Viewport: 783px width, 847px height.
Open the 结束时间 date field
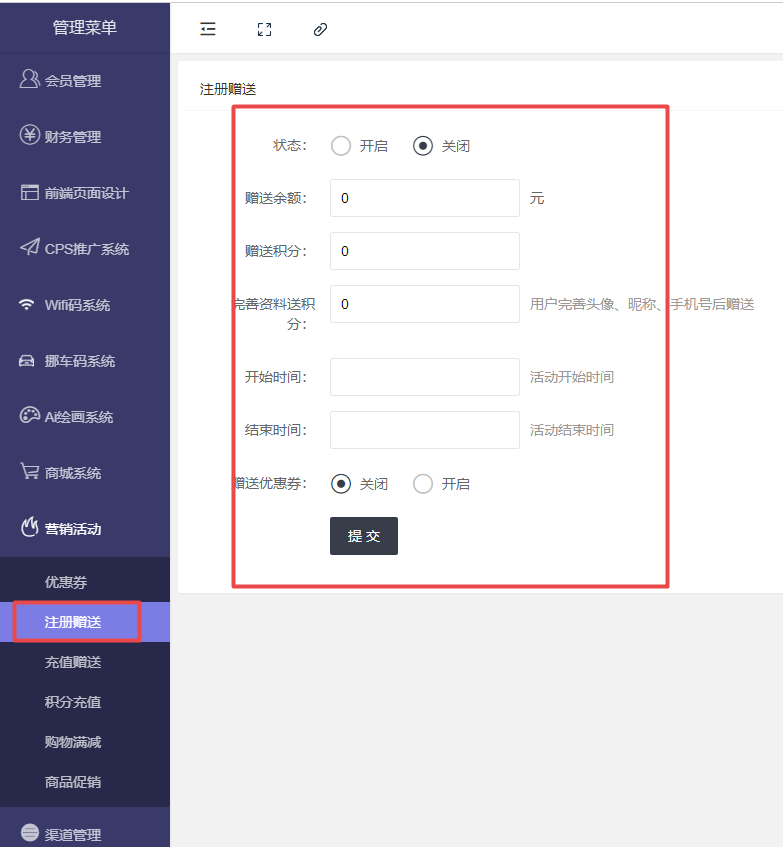click(425, 430)
